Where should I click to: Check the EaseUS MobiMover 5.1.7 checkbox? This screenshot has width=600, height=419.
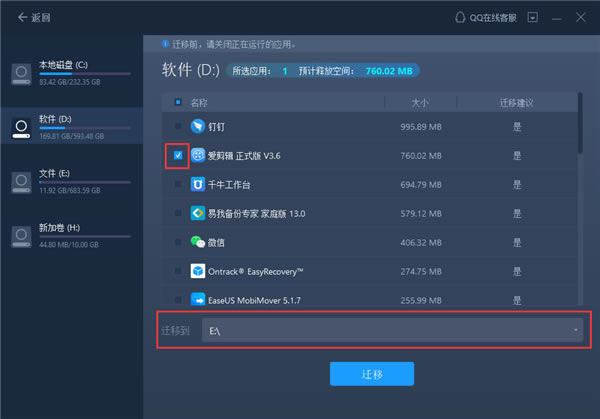pos(178,300)
